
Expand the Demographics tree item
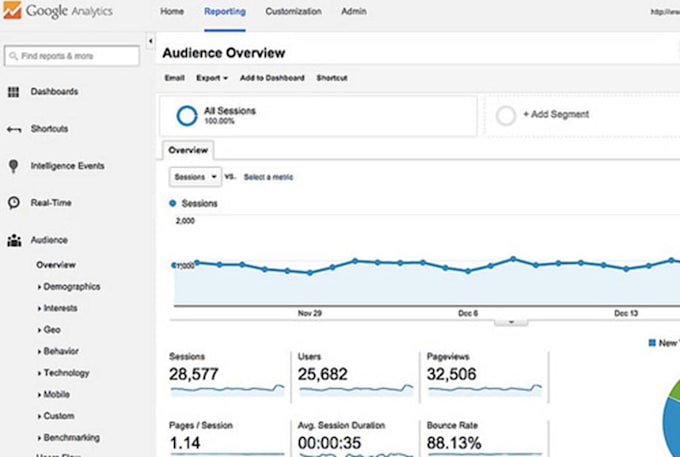click(70, 287)
